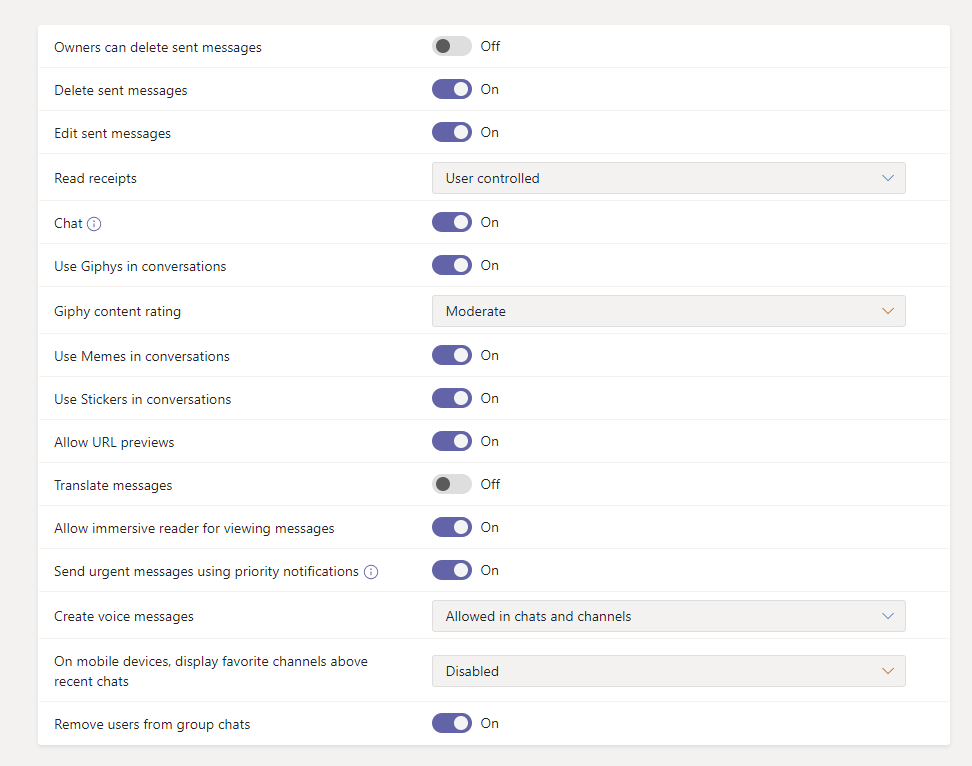Screen dimensions: 972x766
Task: Turn off Remove users from group chats
Action: click(452, 723)
